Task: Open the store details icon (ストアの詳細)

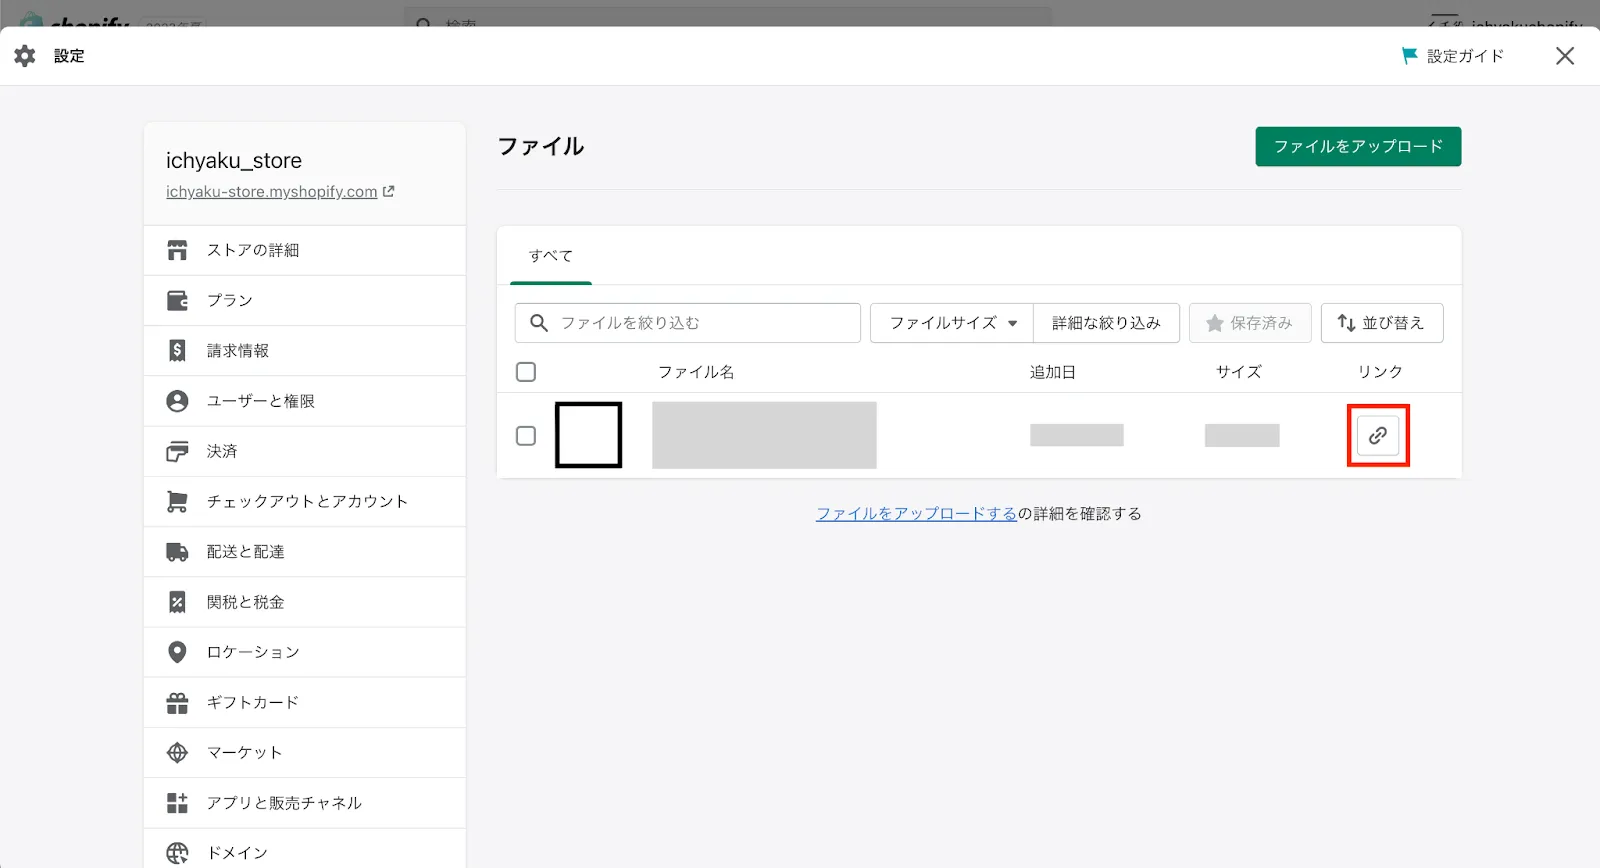Action: click(177, 250)
